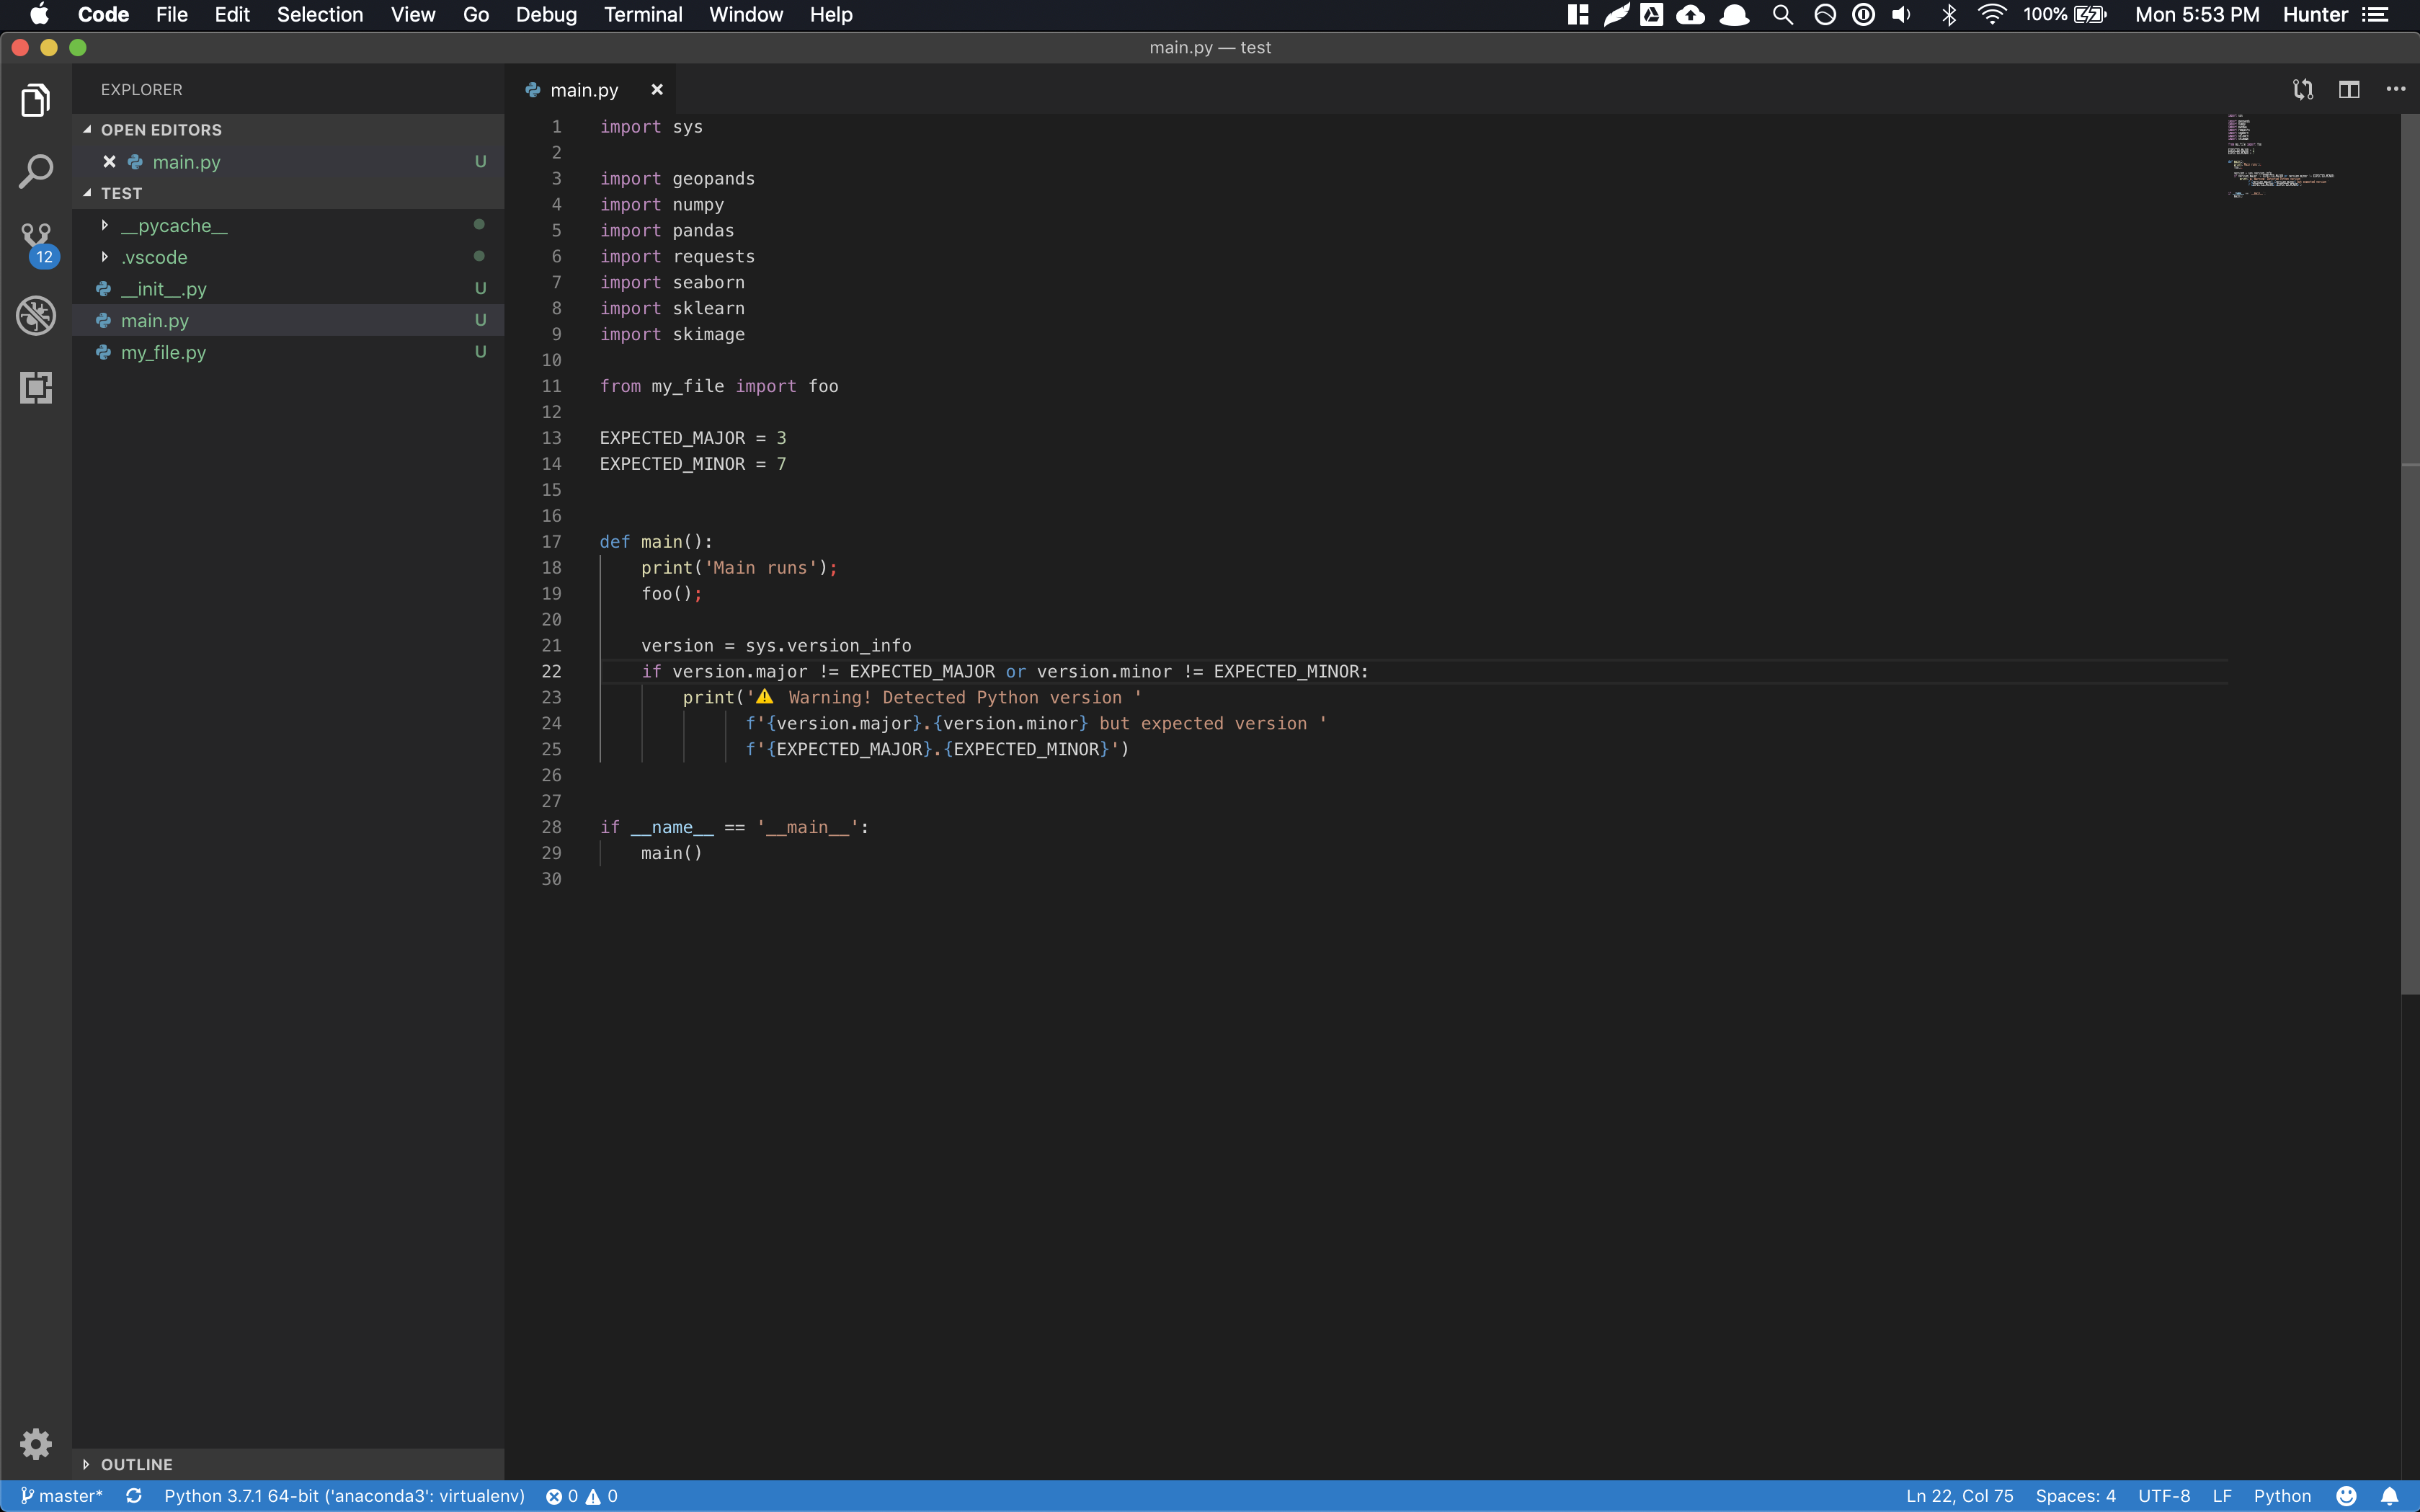Image resolution: width=2420 pixels, height=1512 pixels.
Task: Open the Explorer view in activity bar
Action: pos(35,100)
